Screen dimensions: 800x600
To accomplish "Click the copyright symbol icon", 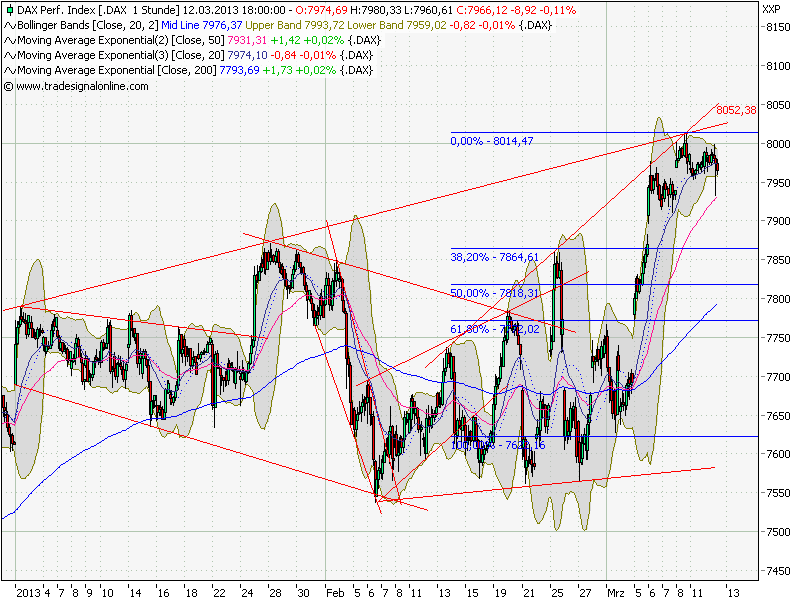I will [9, 86].
